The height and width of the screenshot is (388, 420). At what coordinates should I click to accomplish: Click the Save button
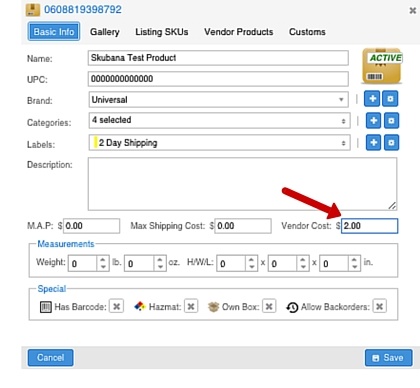[x=389, y=358]
